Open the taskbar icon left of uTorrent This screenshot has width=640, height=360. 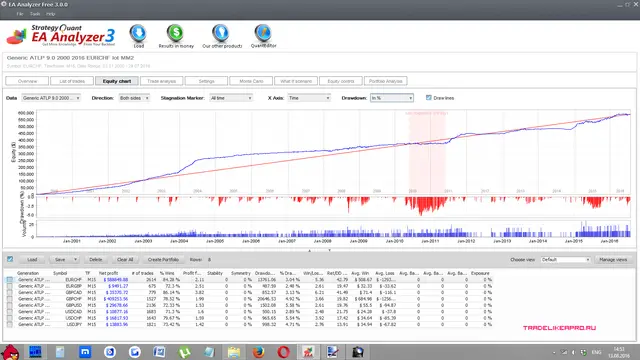coord(159,352)
